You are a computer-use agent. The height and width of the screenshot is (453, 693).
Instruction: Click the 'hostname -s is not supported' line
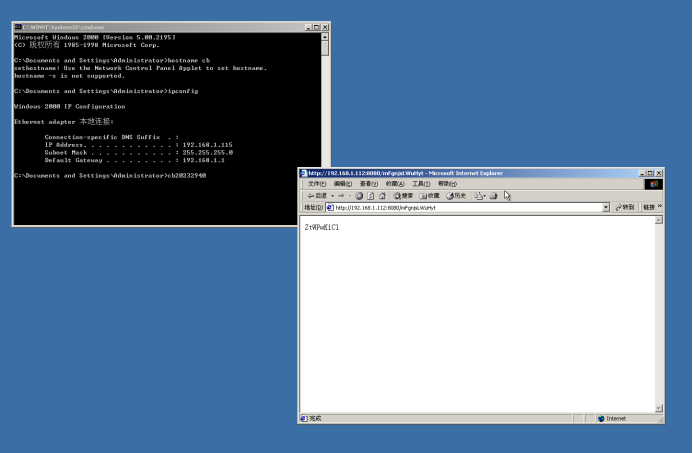click(69, 76)
